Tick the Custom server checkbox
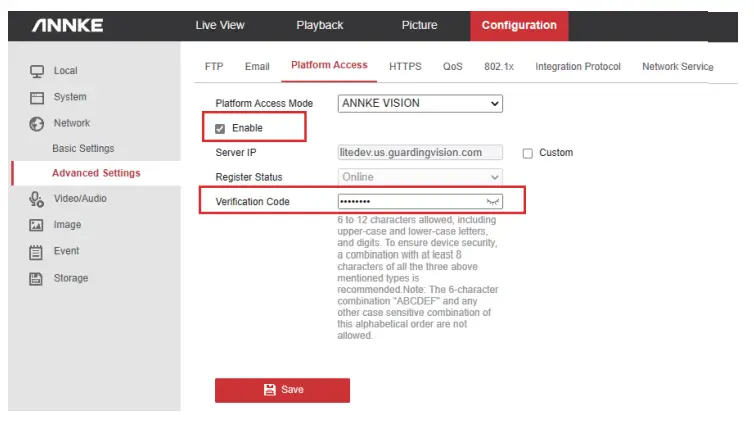754x434 pixels. [528, 153]
